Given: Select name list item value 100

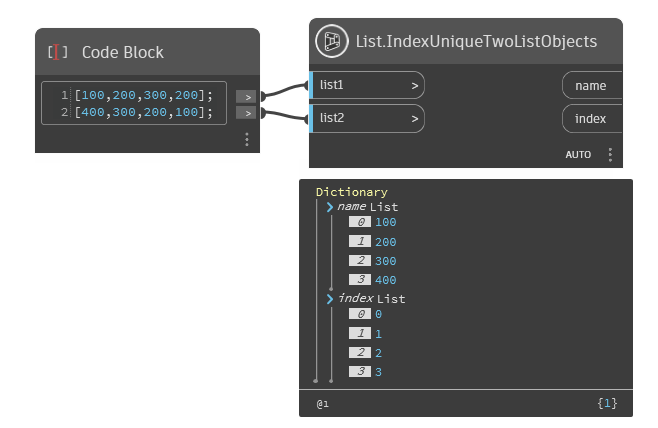Looking at the screenshot, I should (x=386, y=222).
